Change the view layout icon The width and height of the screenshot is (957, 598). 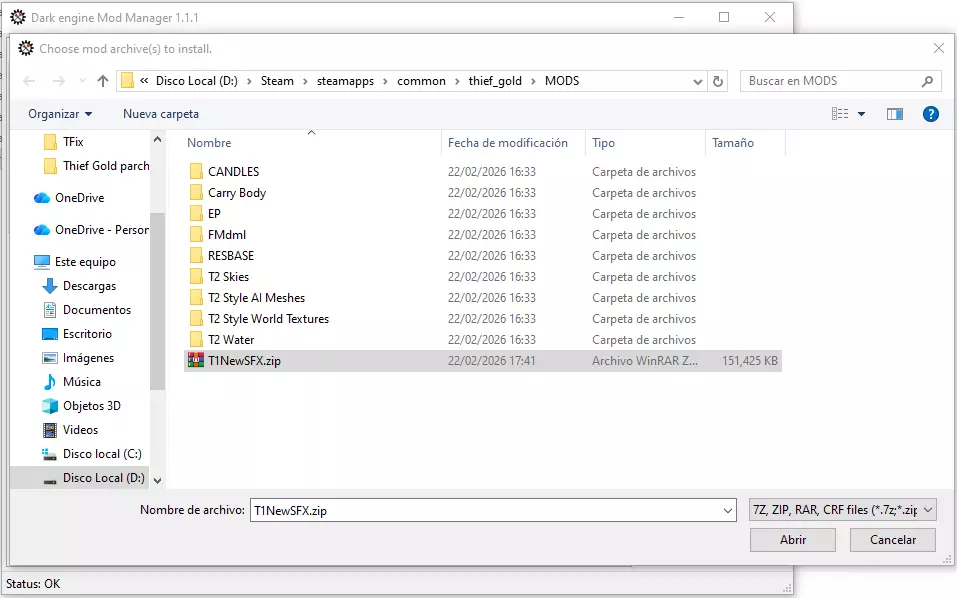[x=840, y=113]
